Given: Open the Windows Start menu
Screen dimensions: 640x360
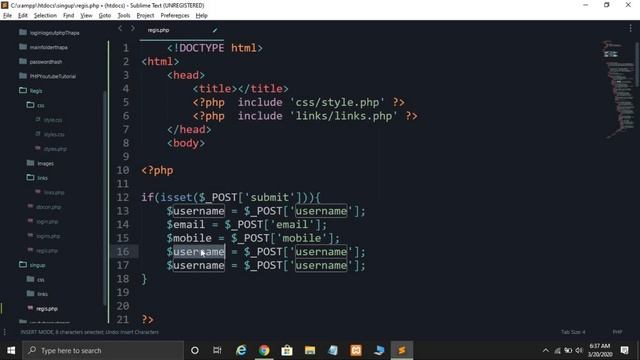Looking at the screenshot, I should pos(11,350).
